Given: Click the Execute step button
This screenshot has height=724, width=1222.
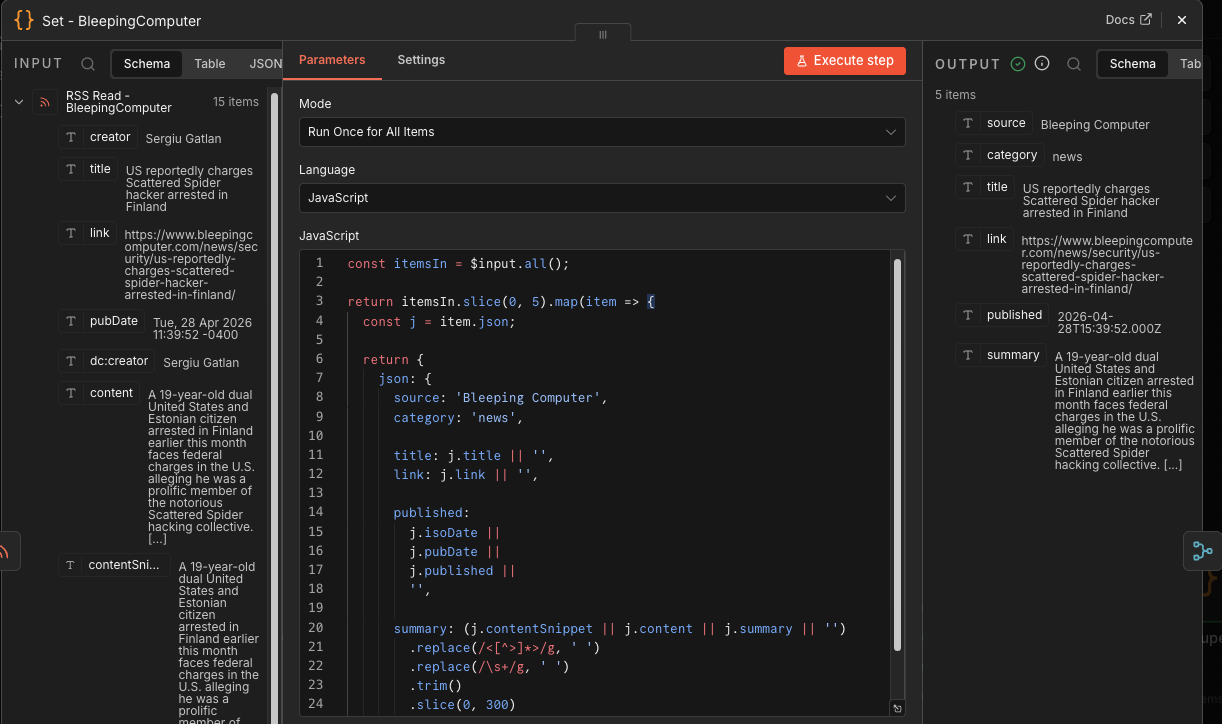Looking at the screenshot, I should (844, 60).
